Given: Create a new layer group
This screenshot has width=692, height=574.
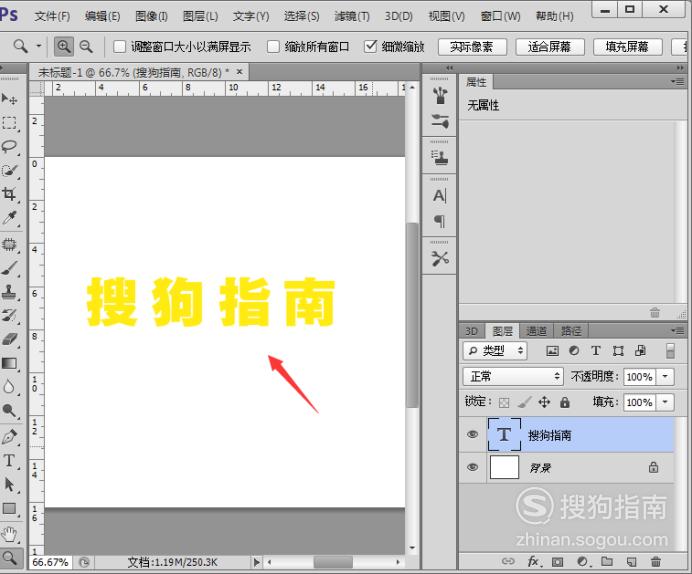Looking at the screenshot, I should point(607,561).
